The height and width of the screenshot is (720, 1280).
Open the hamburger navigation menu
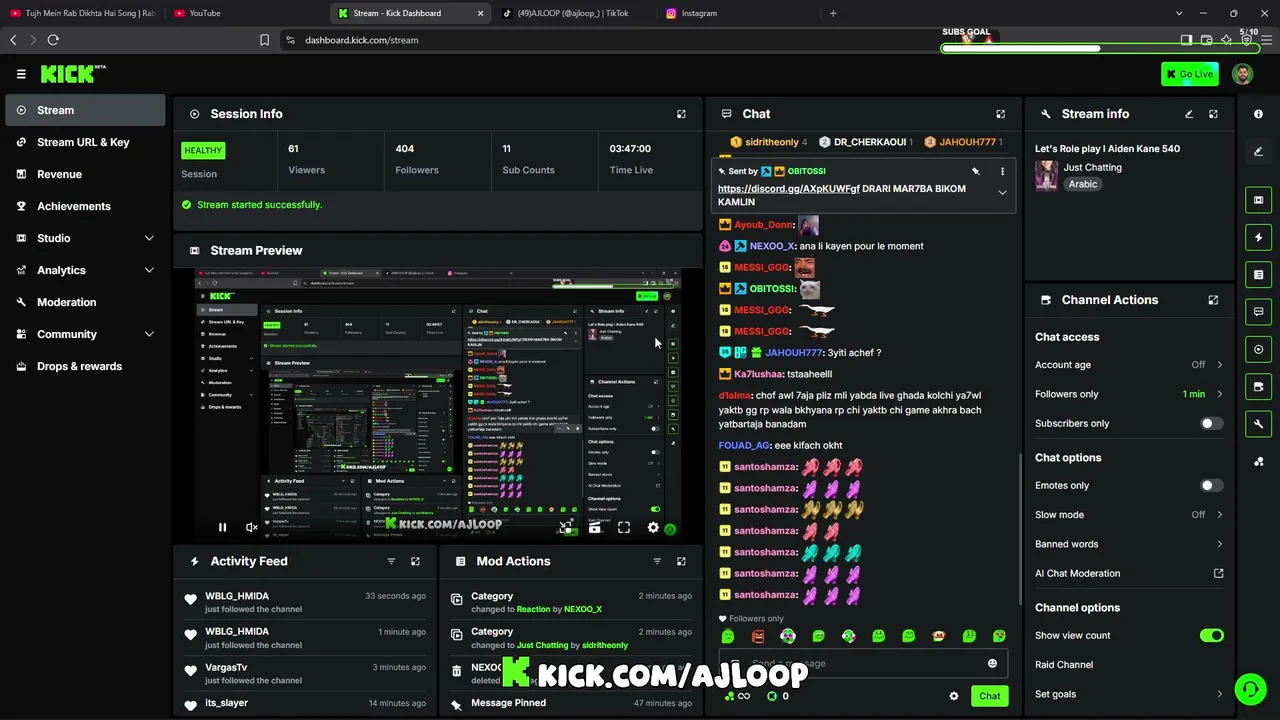[21, 74]
